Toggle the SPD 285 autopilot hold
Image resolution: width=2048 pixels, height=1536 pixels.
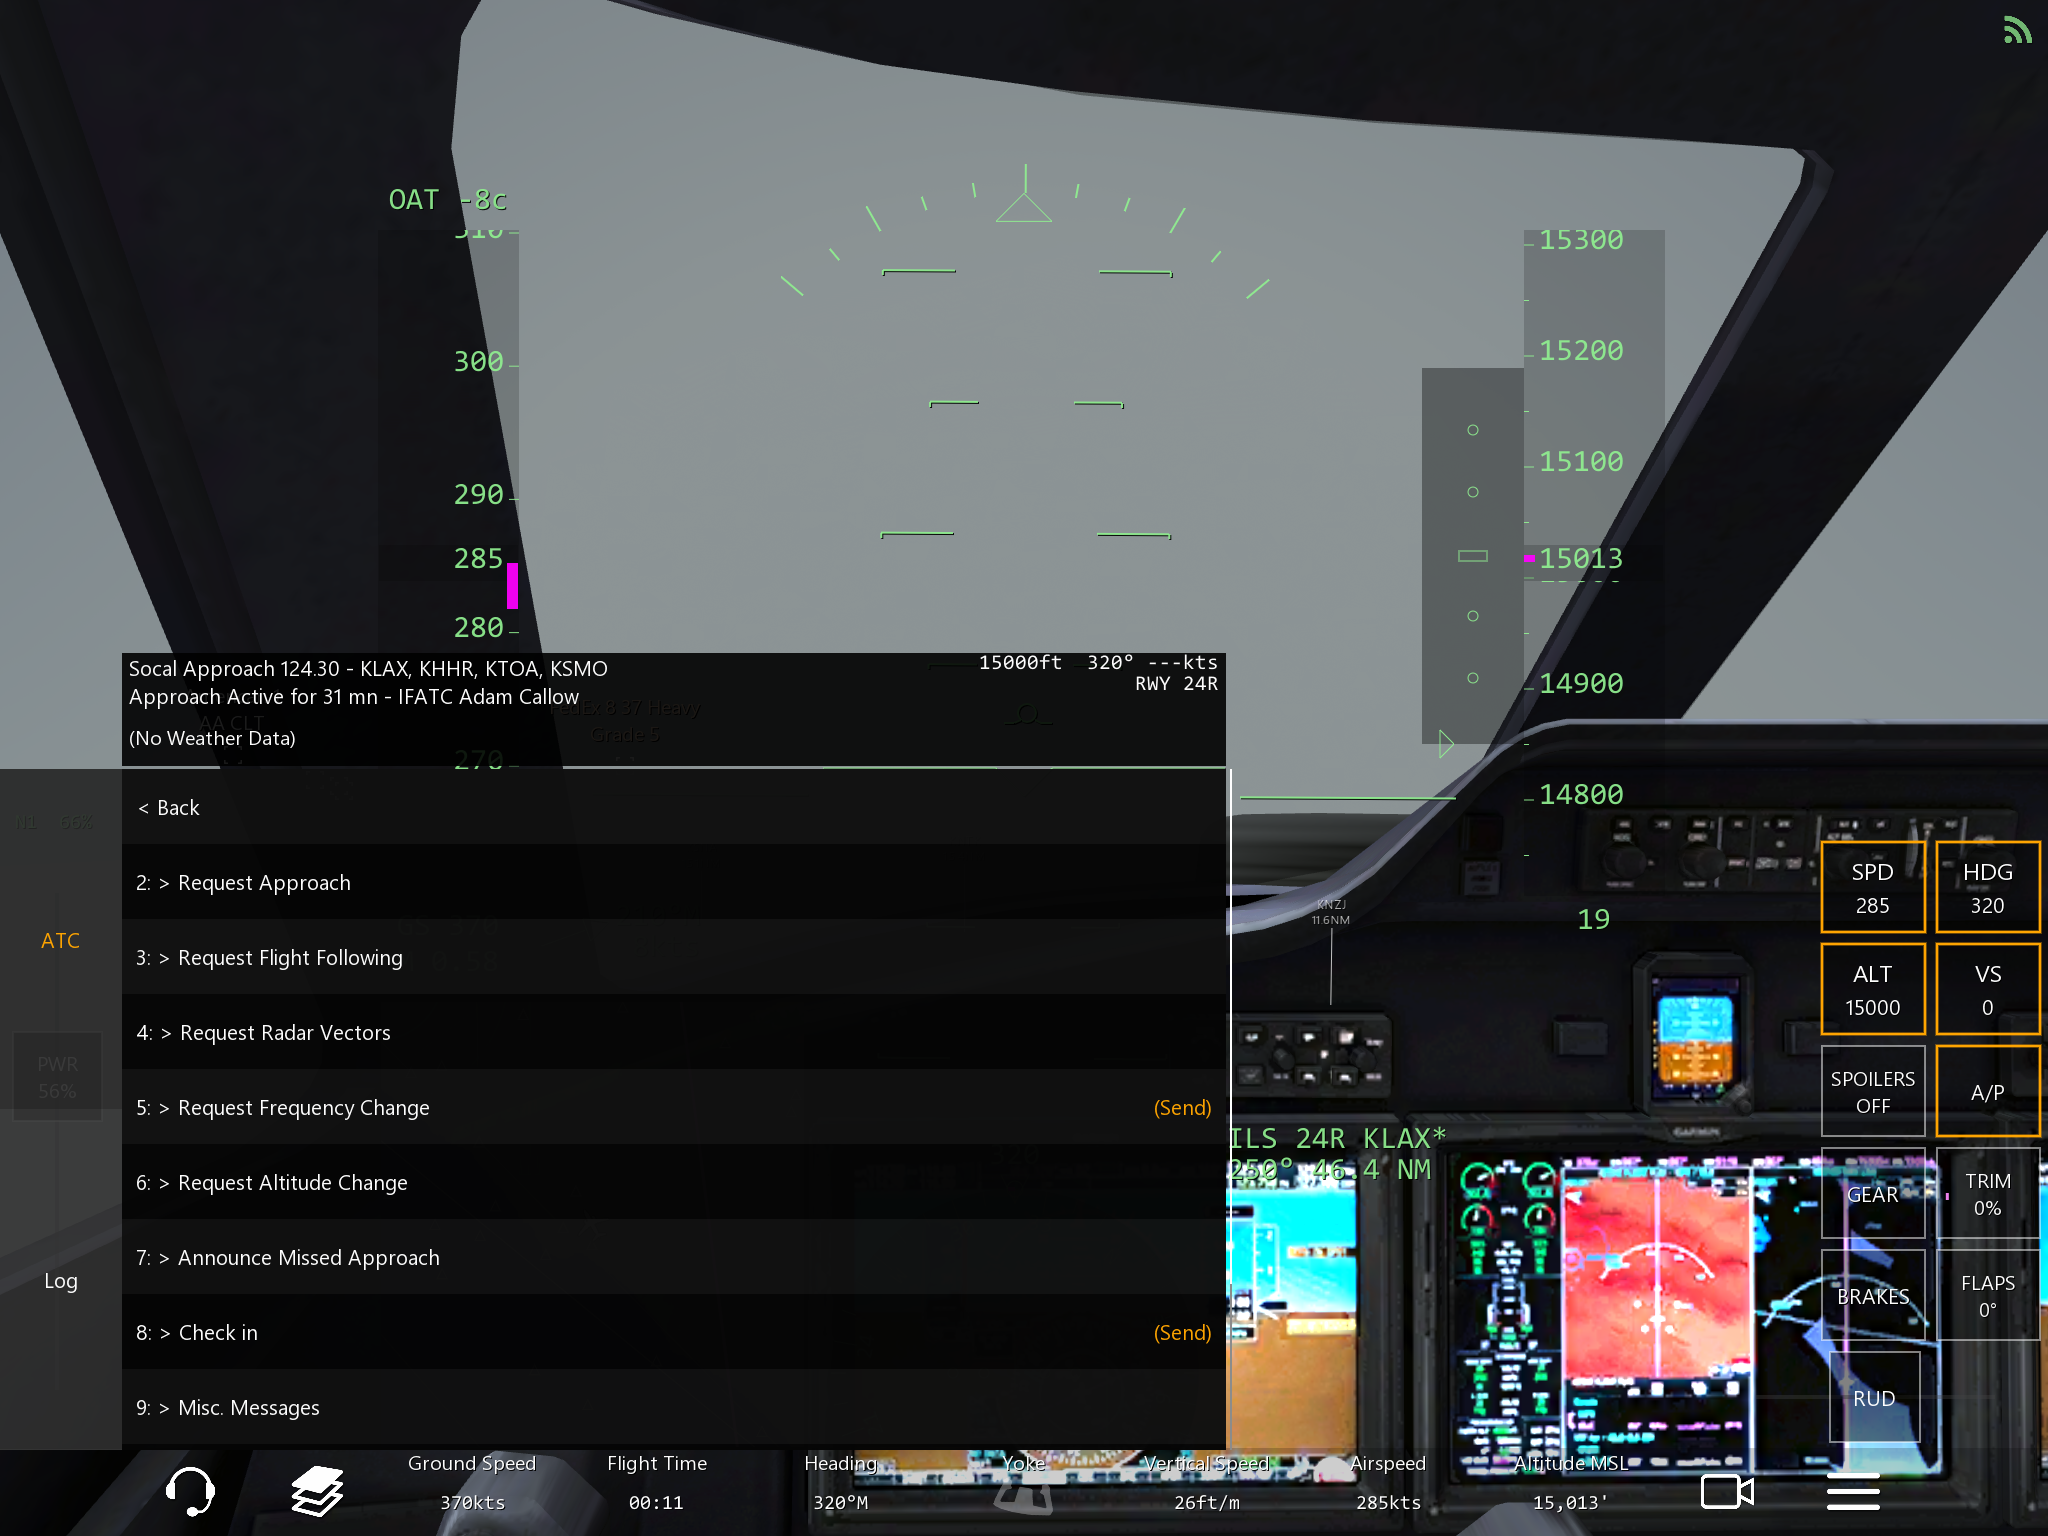click(1872, 888)
